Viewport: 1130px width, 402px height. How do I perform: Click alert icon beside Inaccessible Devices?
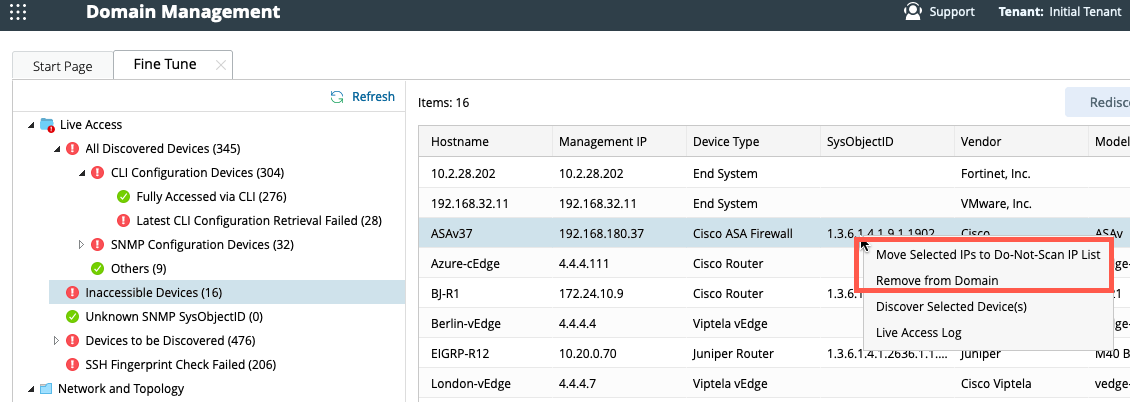[x=72, y=292]
